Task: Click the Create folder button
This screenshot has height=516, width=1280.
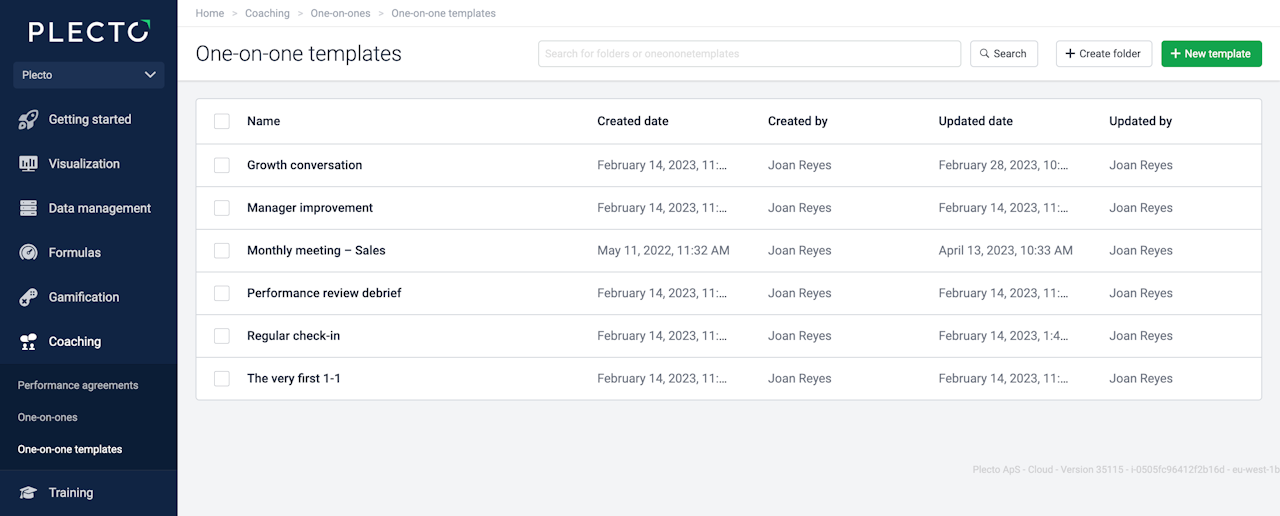Action: (1104, 54)
